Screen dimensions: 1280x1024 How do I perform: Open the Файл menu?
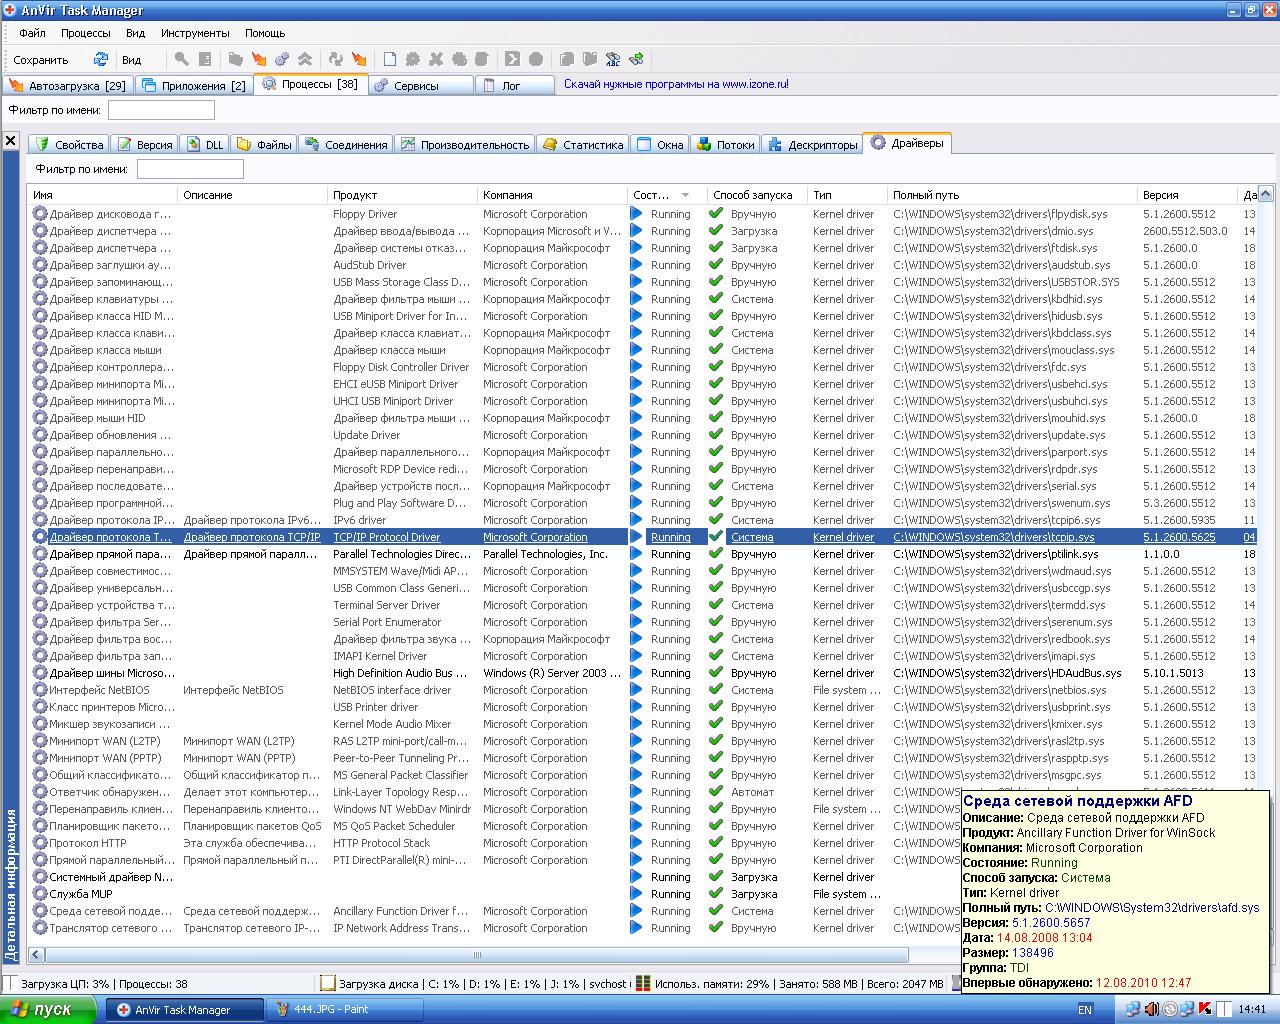coord(32,33)
